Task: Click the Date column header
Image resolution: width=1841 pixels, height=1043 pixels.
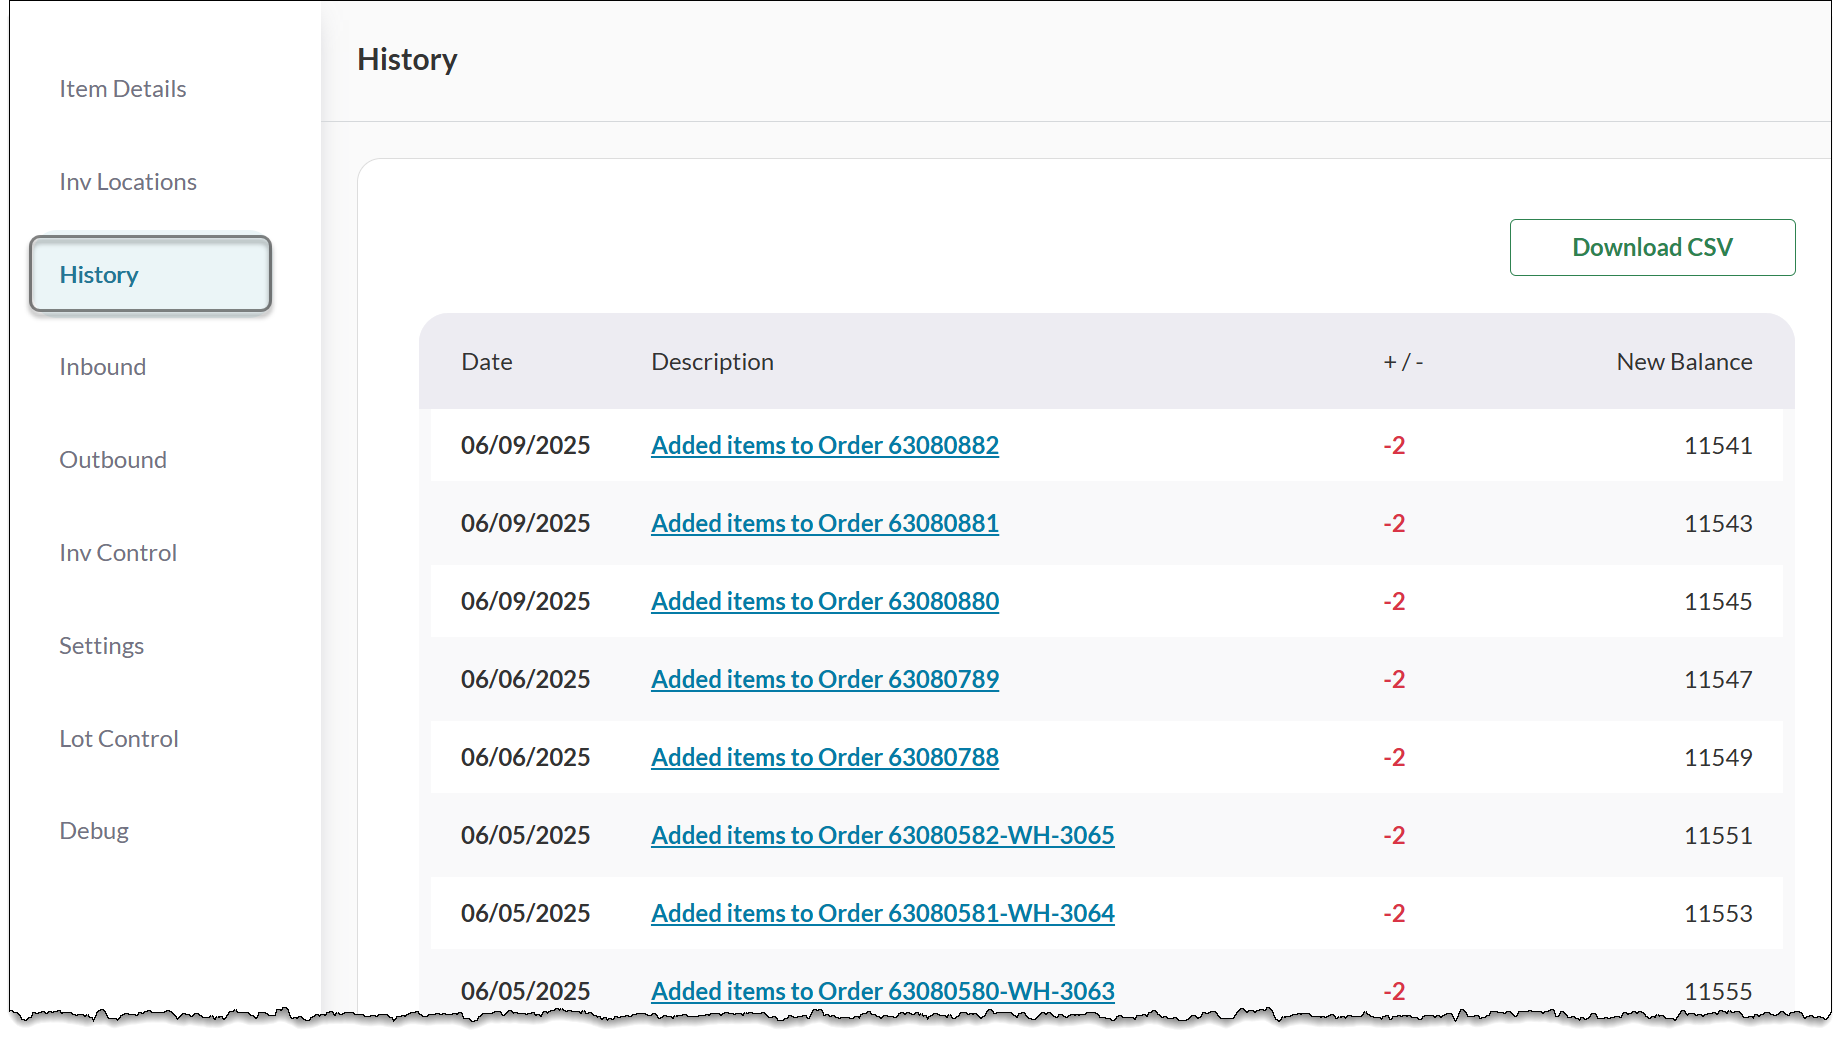Action: [486, 361]
